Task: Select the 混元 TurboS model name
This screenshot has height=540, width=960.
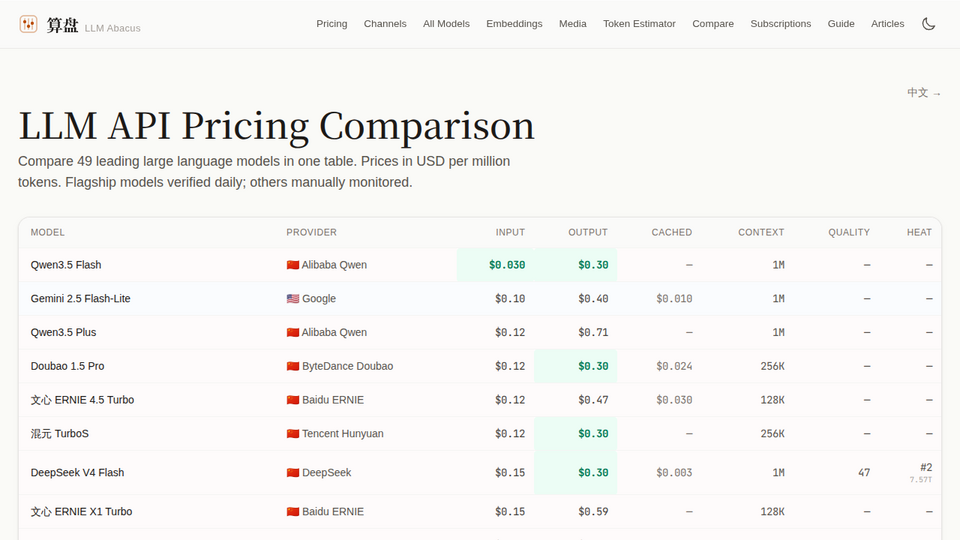Action: [59, 433]
